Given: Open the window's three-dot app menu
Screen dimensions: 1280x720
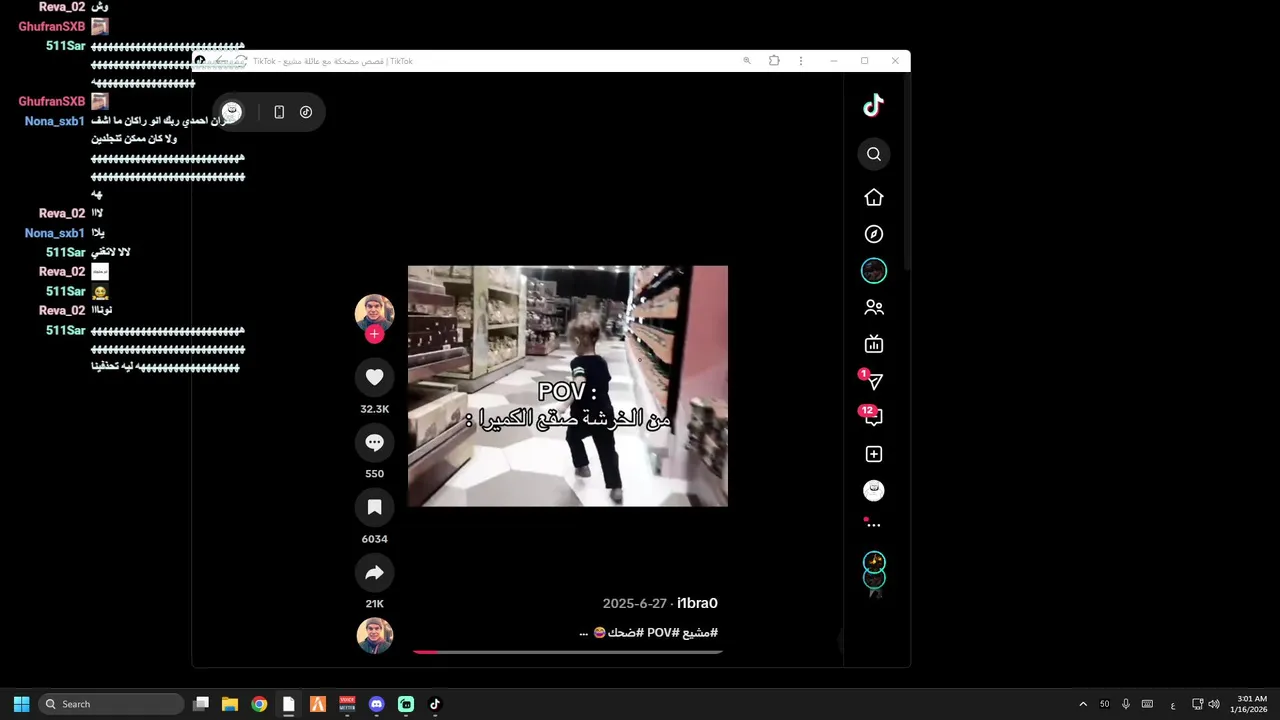Looking at the screenshot, I should [x=801, y=61].
